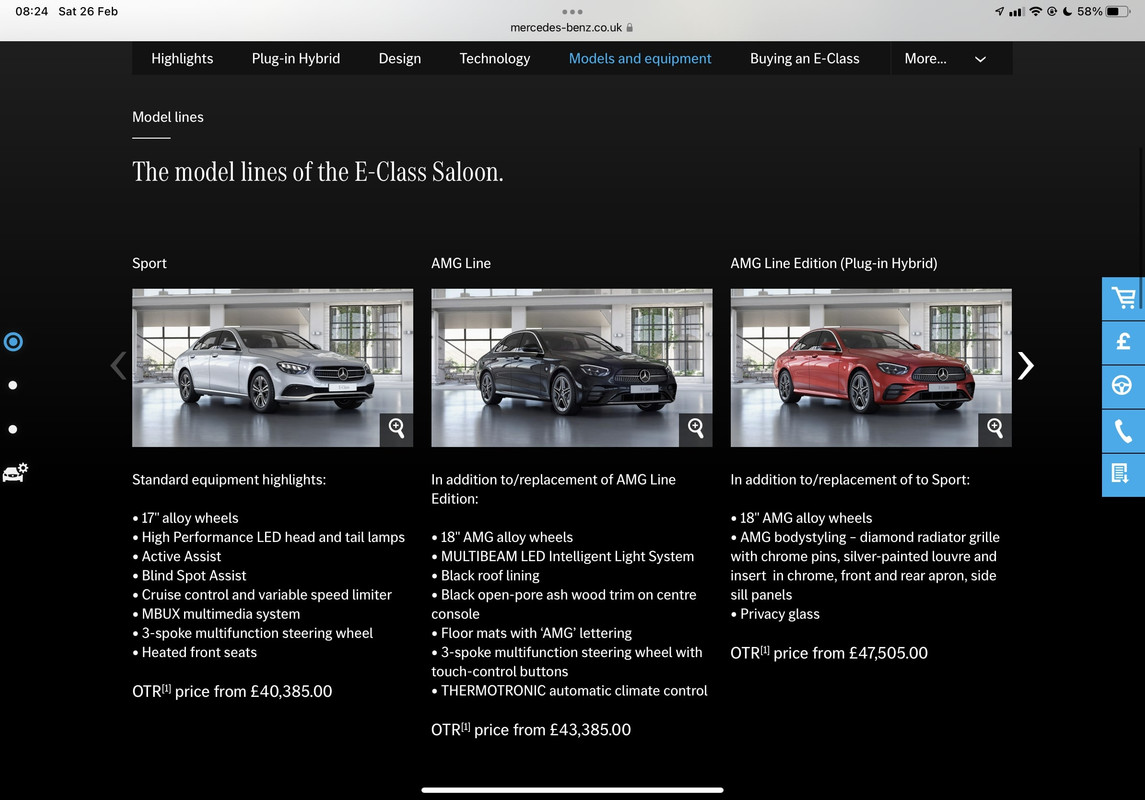1145x800 pixels.
Task: Tap the Wi-Fi status icon
Action: tap(1035, 12)
